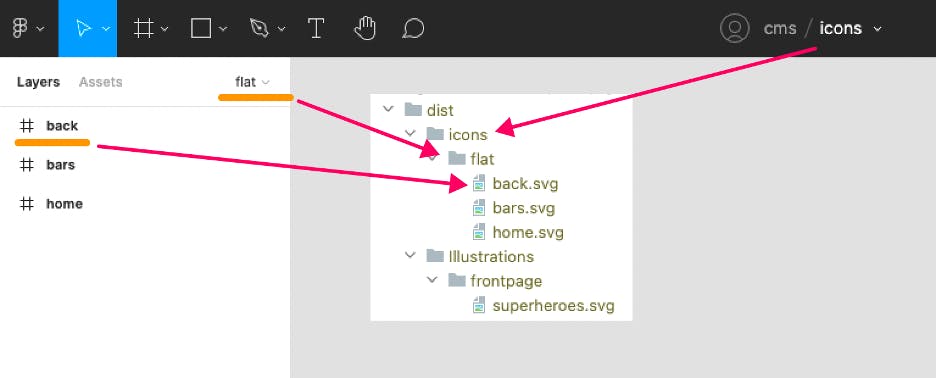Select the bars frame layer
This screenshot has width=936, height=378.
click(x=60, y=165)
